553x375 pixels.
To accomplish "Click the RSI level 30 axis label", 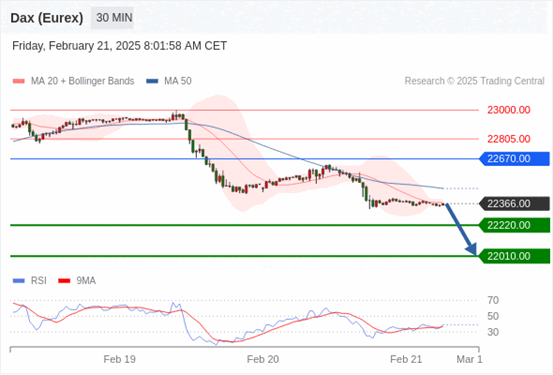I will (x=493, y=332).
